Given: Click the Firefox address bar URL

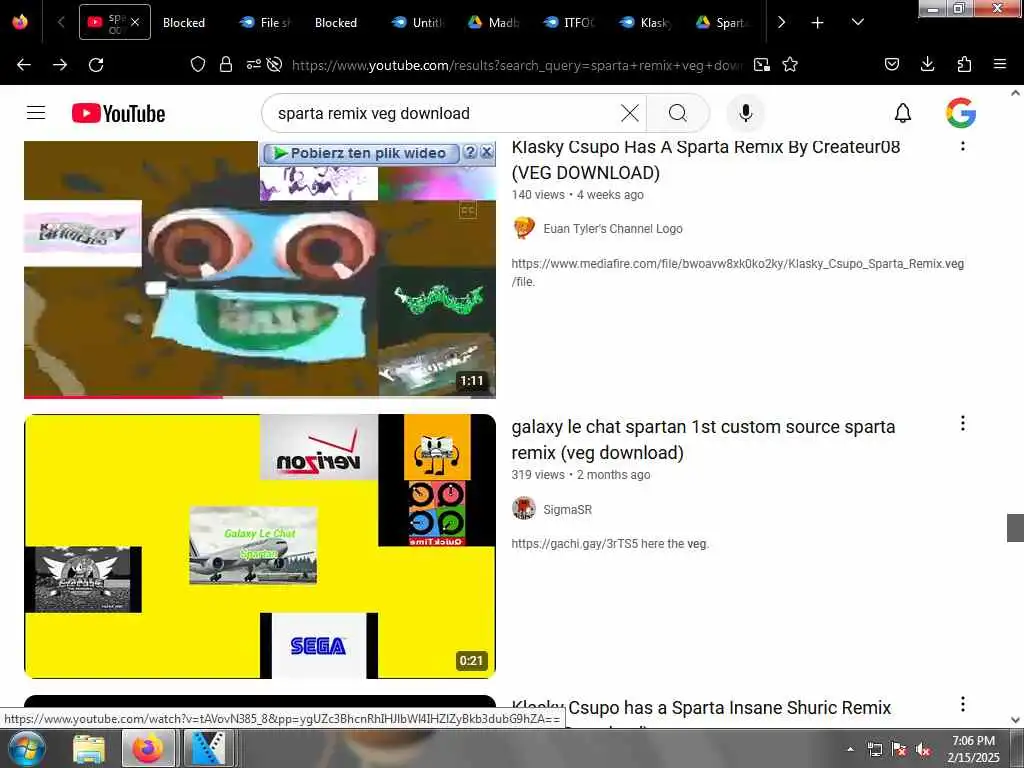Looking at the screenshot, I should (x=516, y=65).
